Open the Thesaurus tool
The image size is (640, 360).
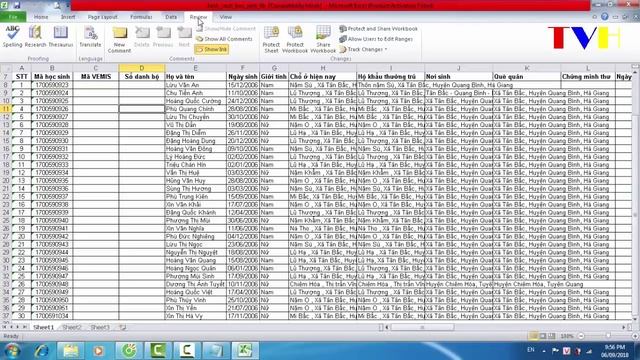tap(60, 36)
